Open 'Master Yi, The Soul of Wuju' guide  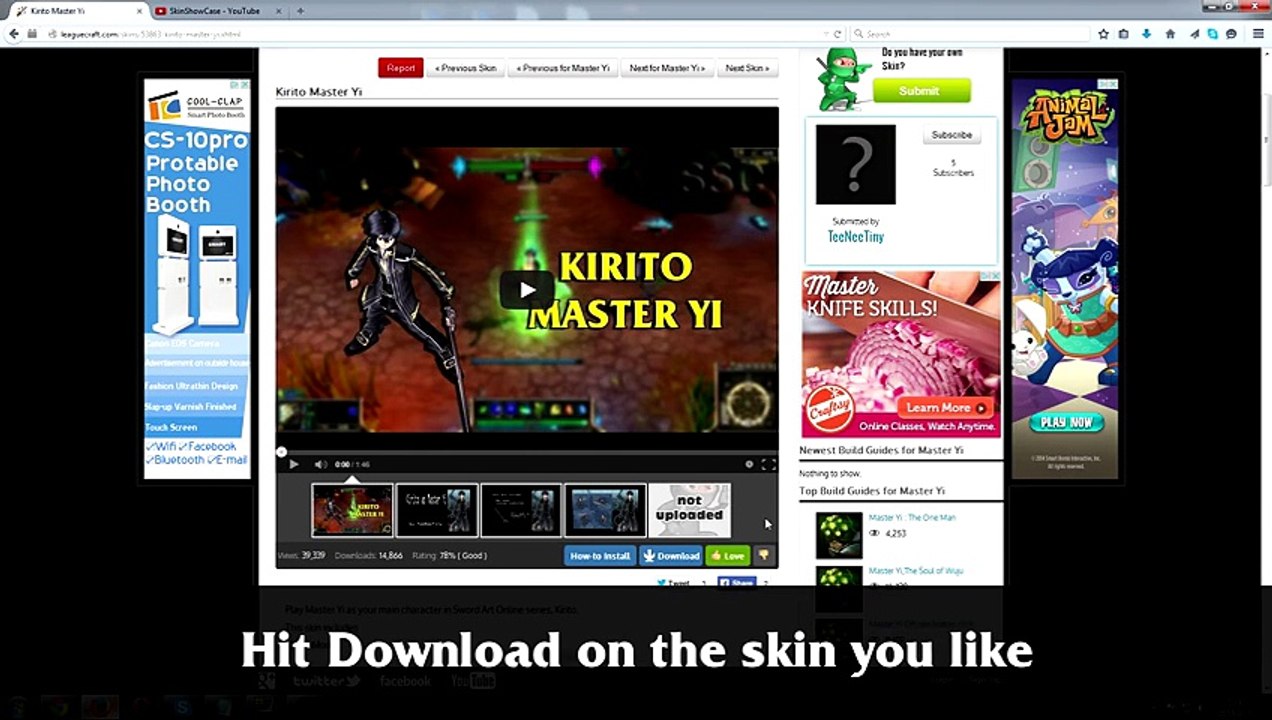[916, 571]
